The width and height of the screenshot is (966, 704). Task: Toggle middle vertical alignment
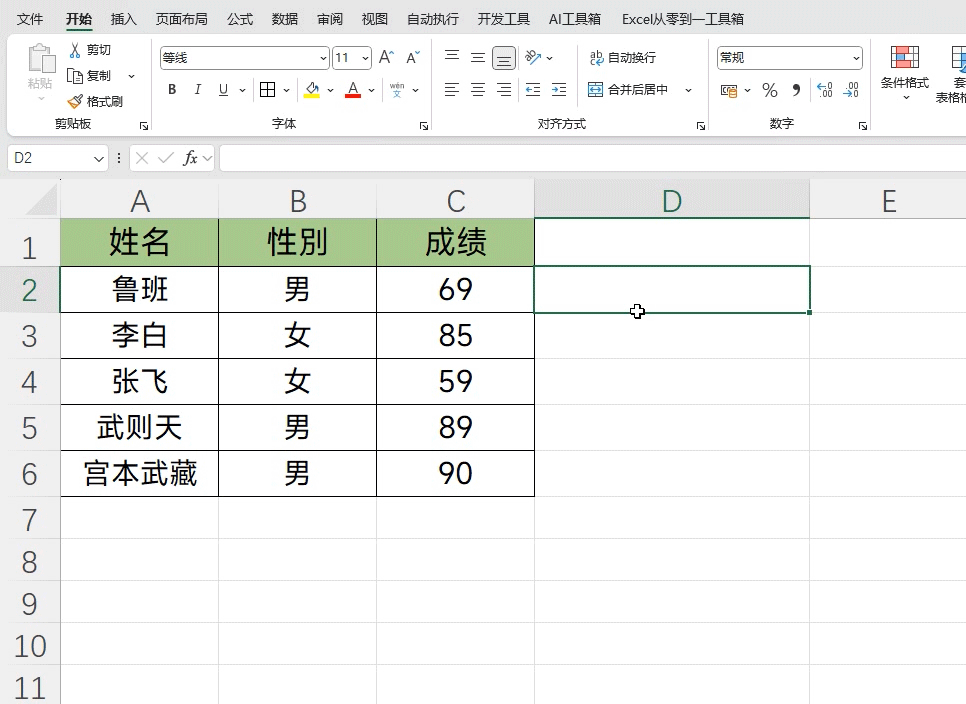477,58
